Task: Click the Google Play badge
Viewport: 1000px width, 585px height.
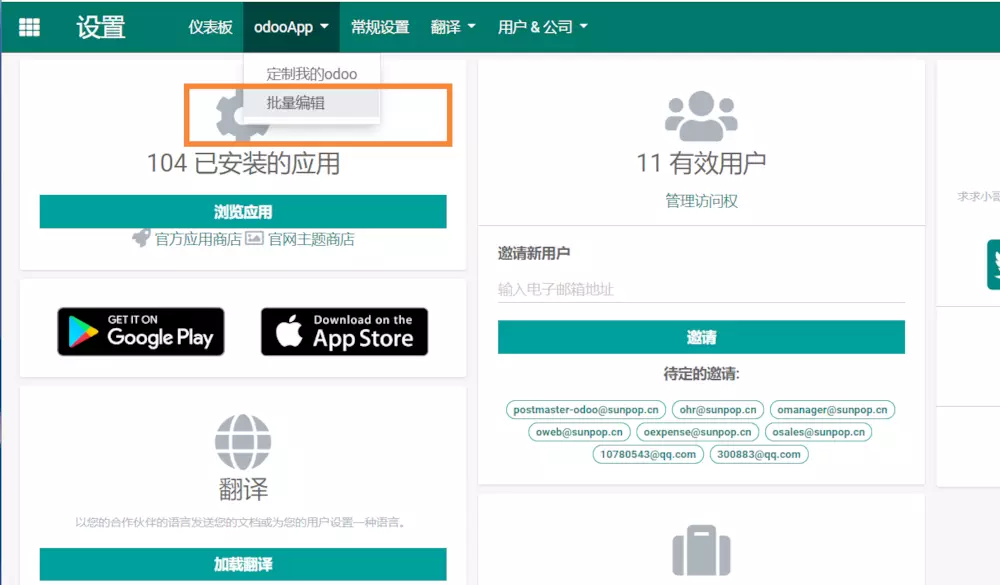Action: [x=141, y=332]
